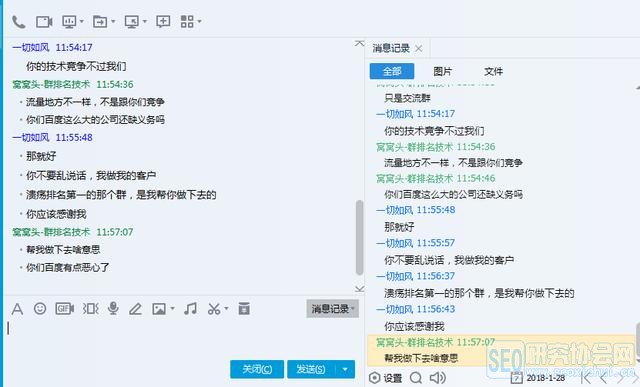
Task: Click the create discussion group plus icon
Action: [163, 21]
